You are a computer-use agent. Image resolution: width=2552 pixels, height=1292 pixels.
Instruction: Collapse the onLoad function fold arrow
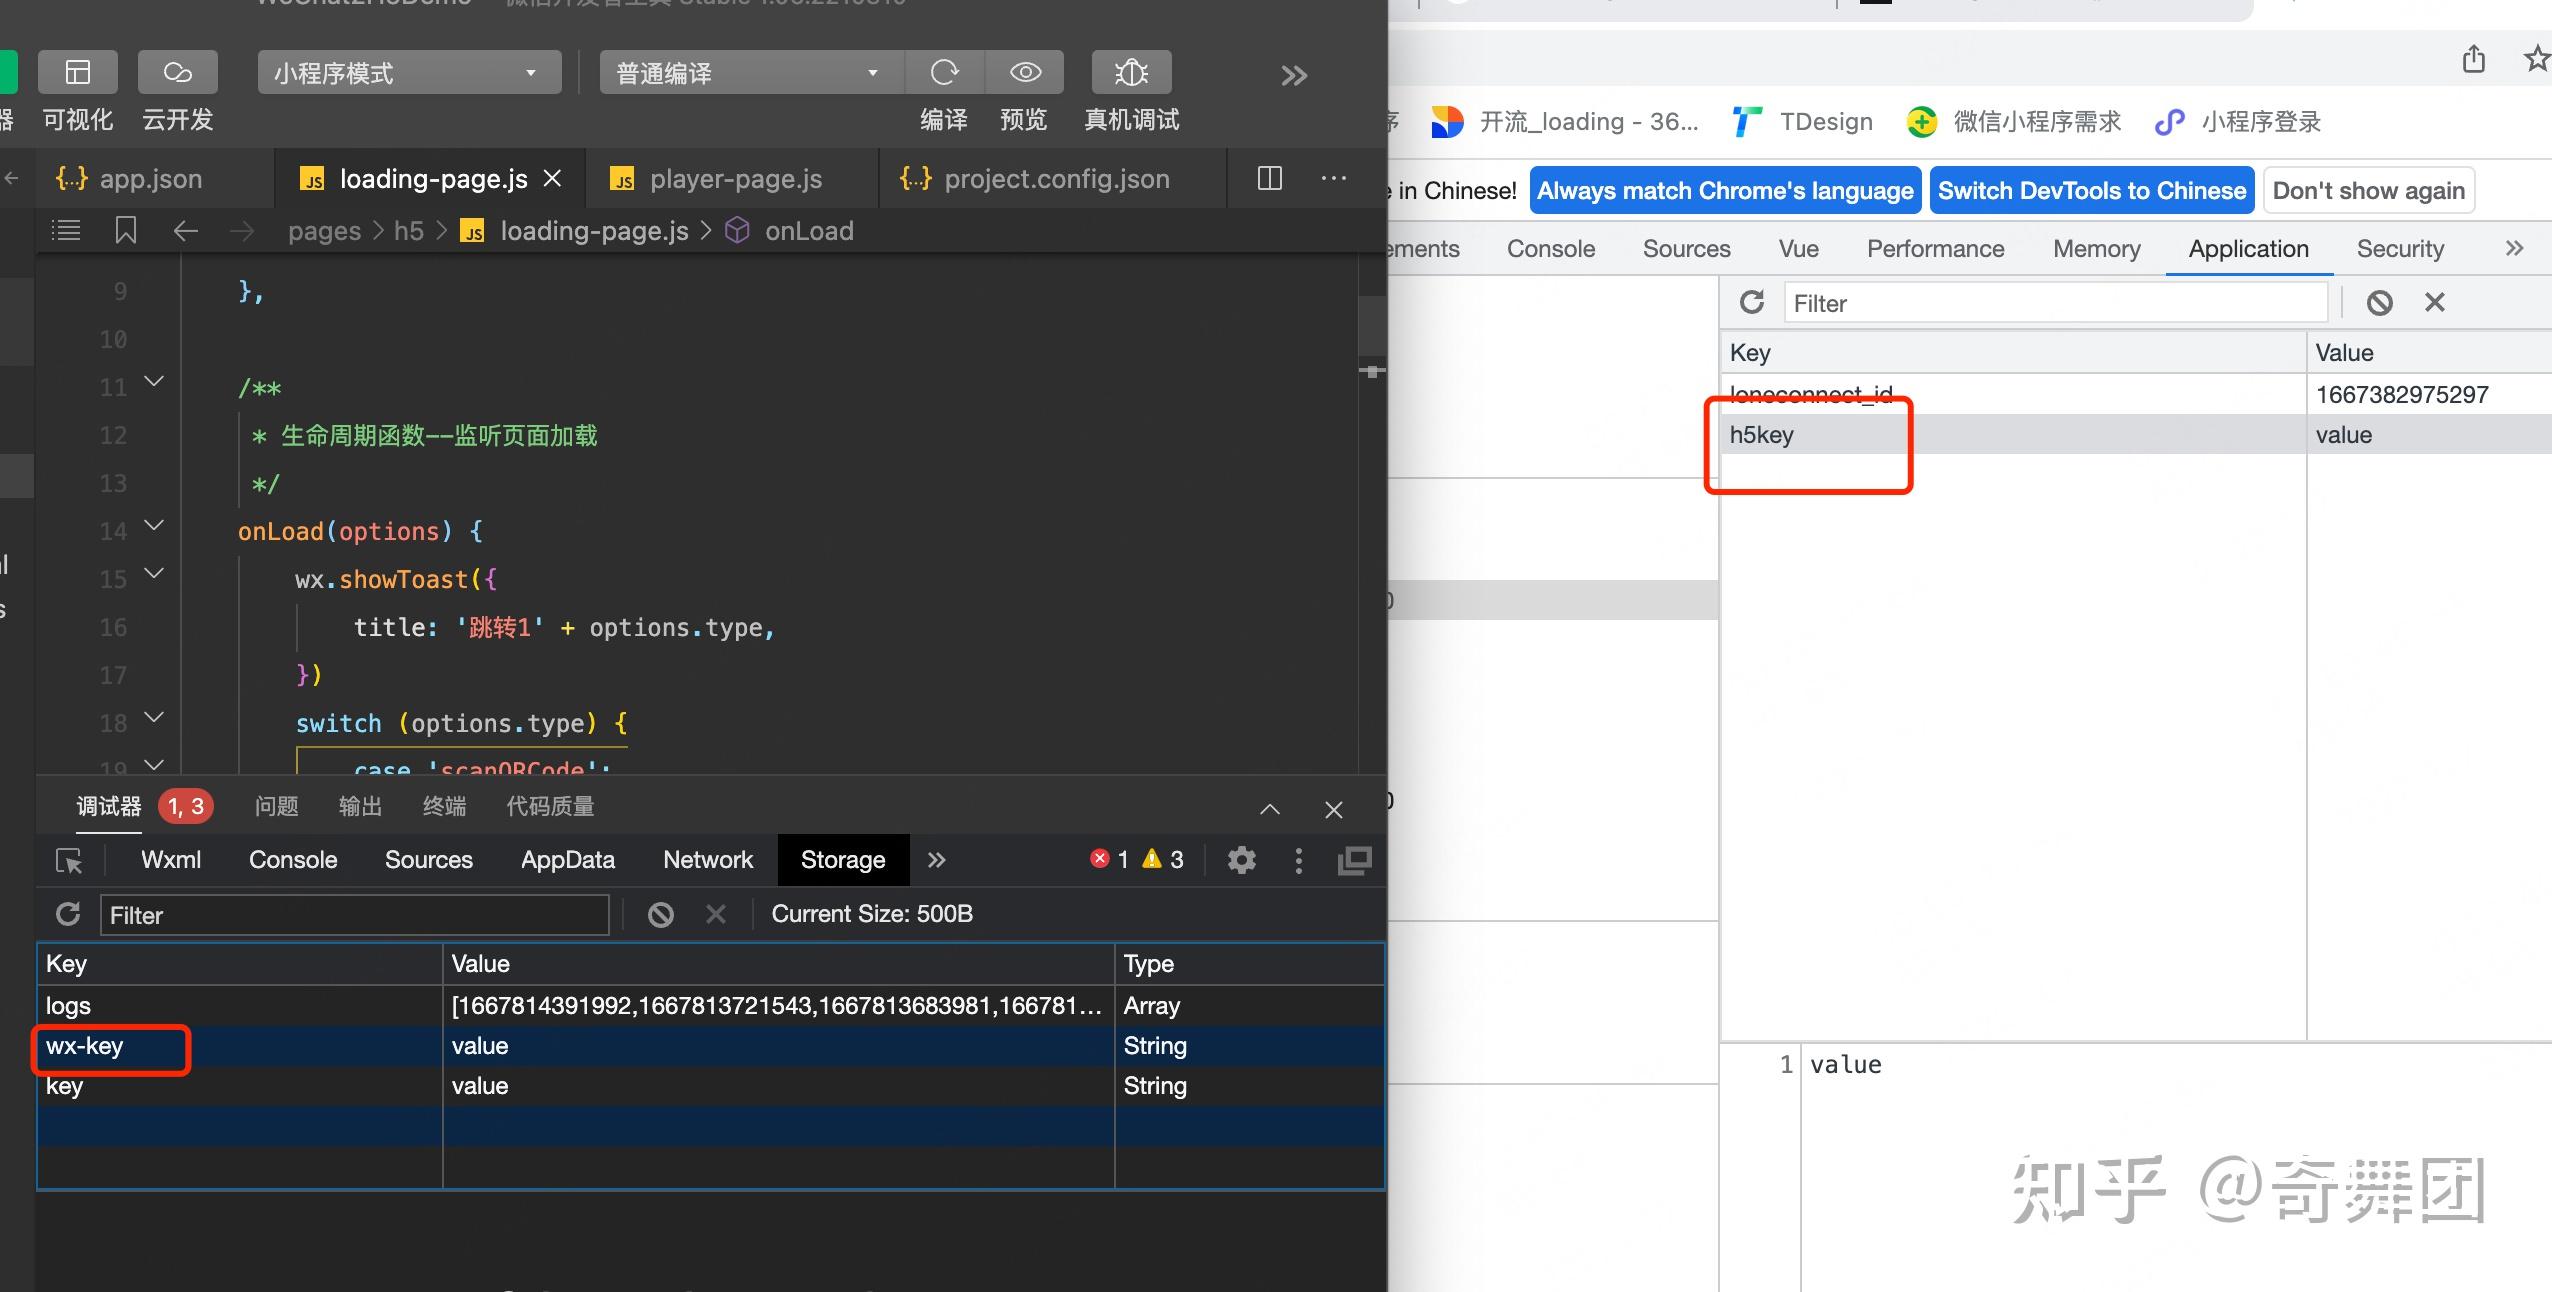(154, 525)
